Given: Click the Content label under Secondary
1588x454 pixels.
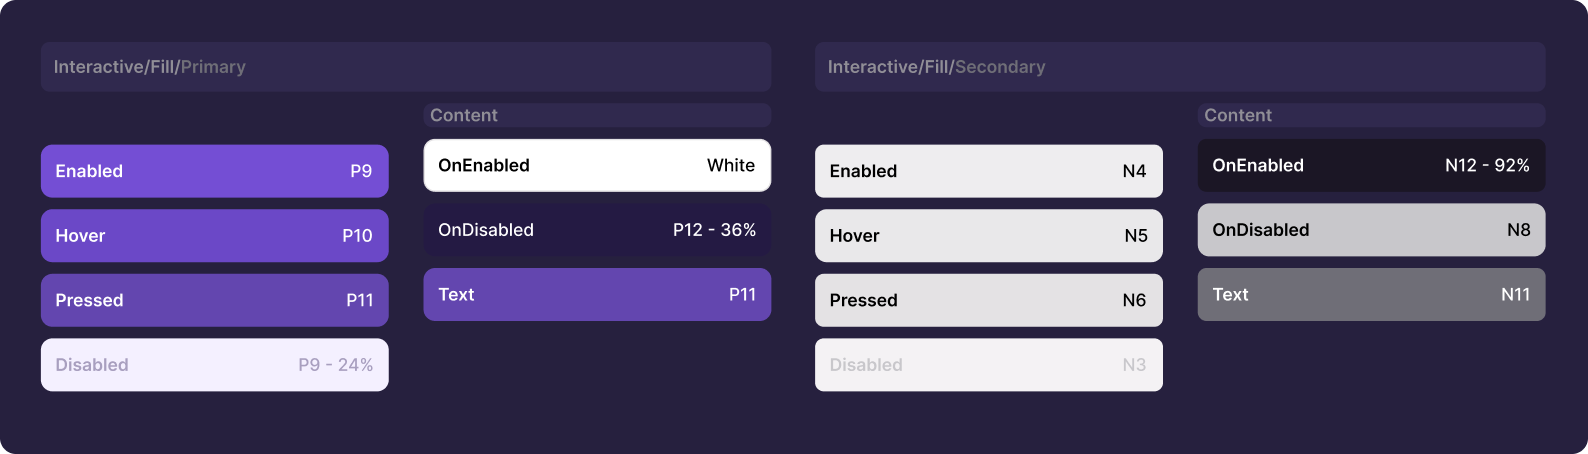Looking at the screenshot, I should (x=1238, y=115).
